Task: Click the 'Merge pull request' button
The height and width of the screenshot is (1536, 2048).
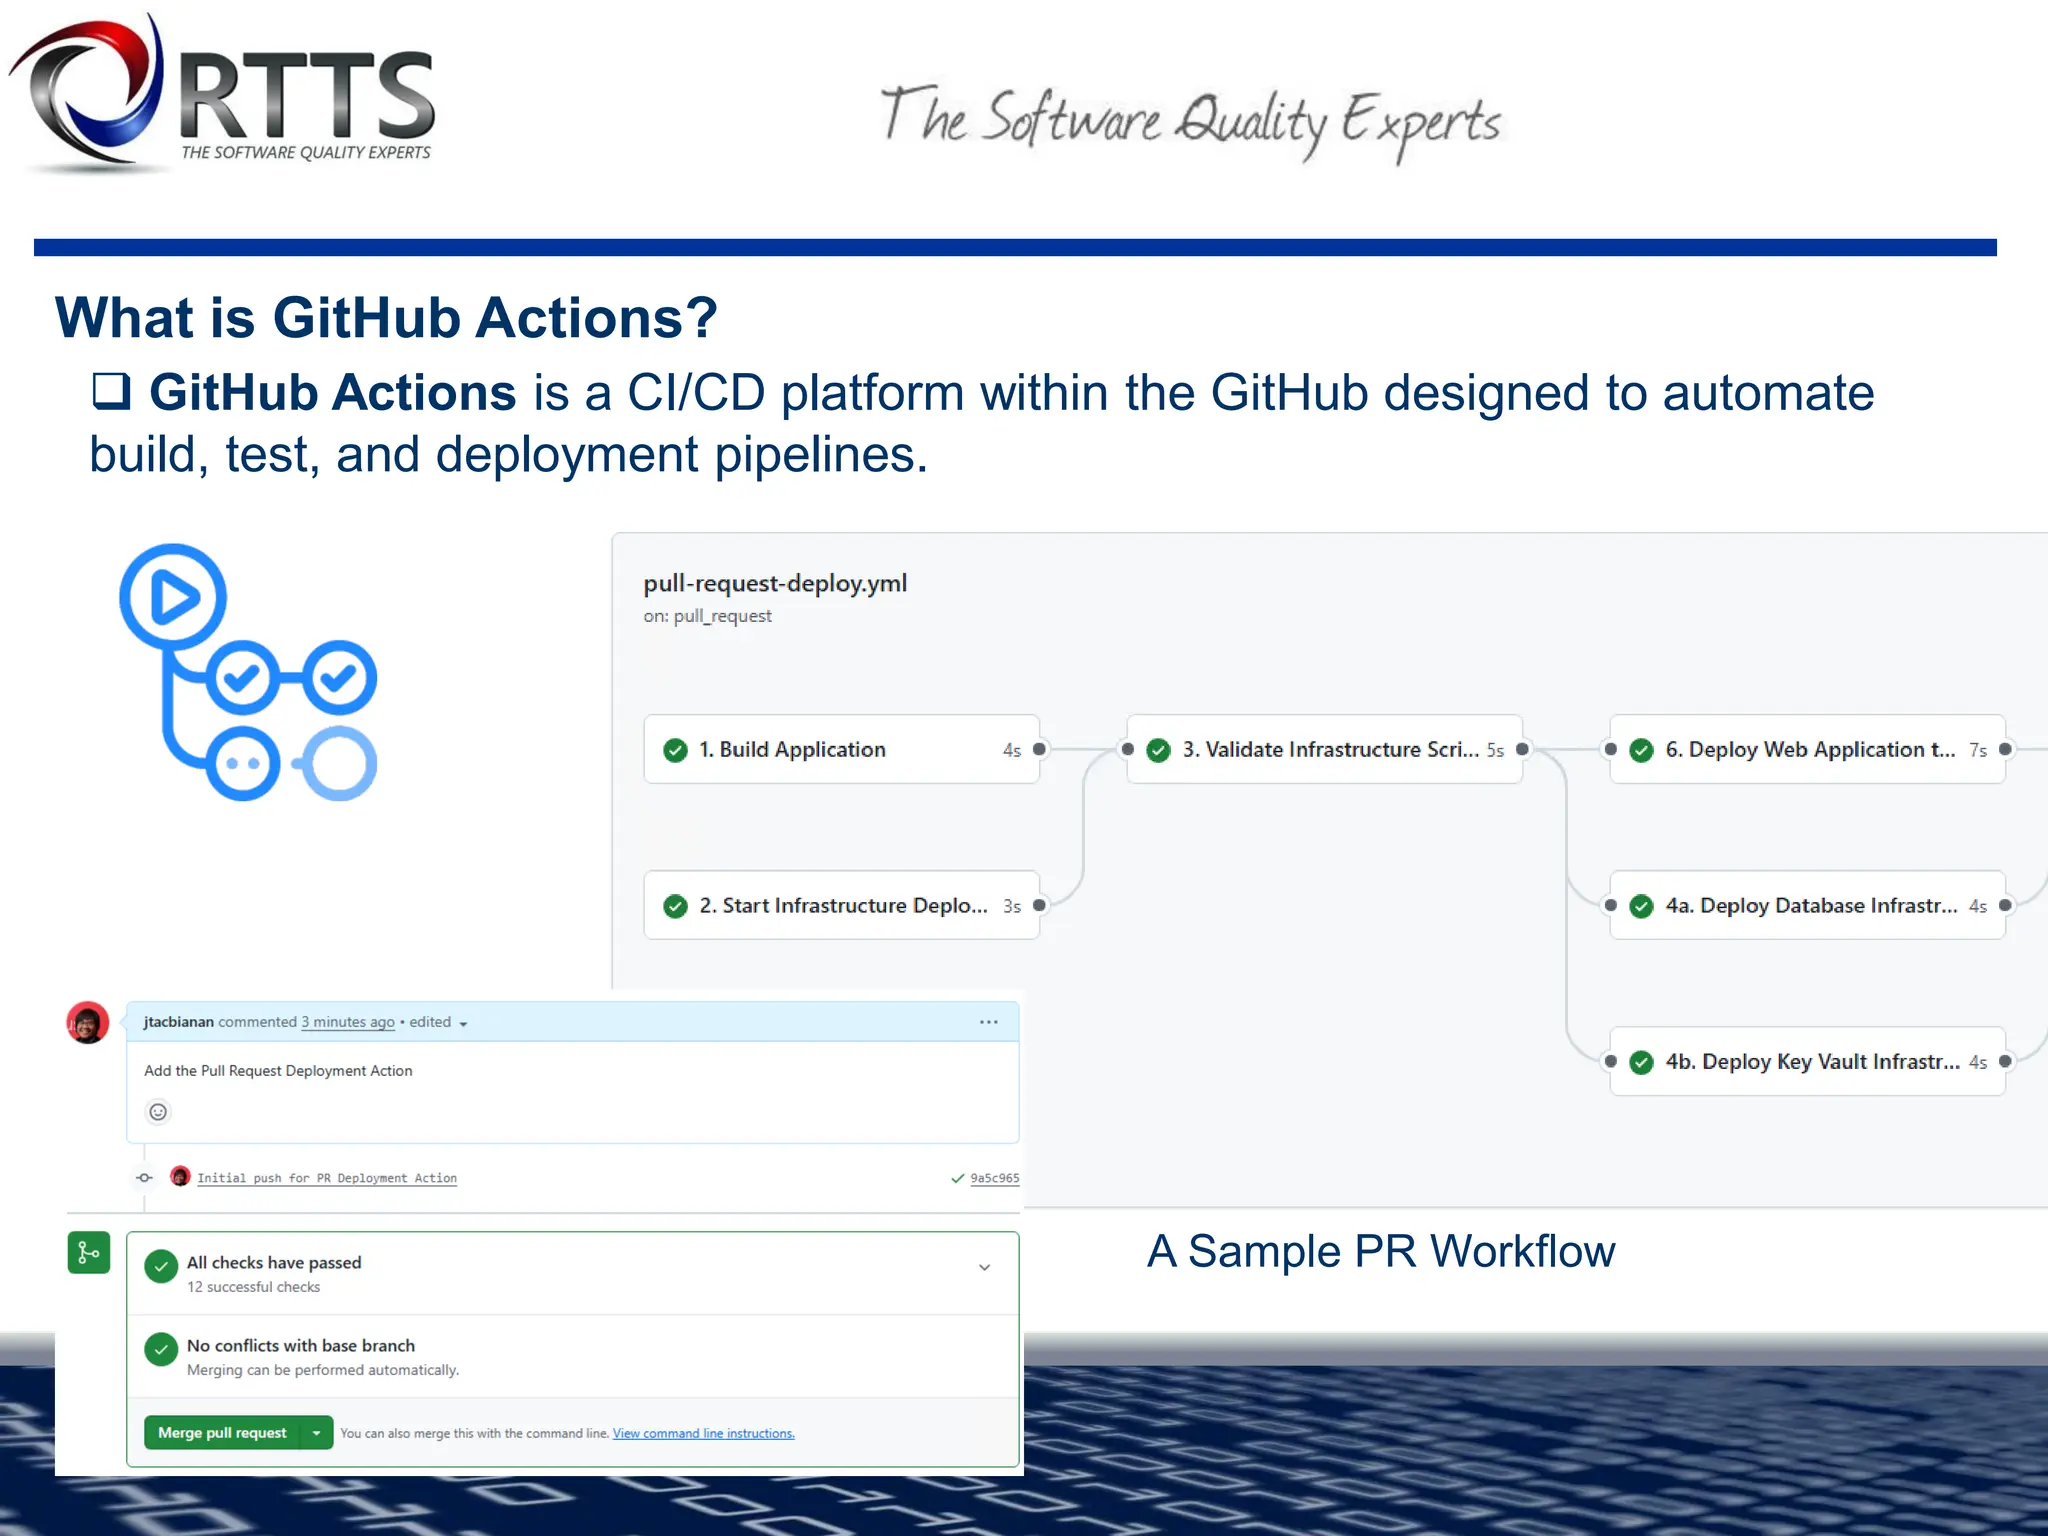Action: [222, 1433]
